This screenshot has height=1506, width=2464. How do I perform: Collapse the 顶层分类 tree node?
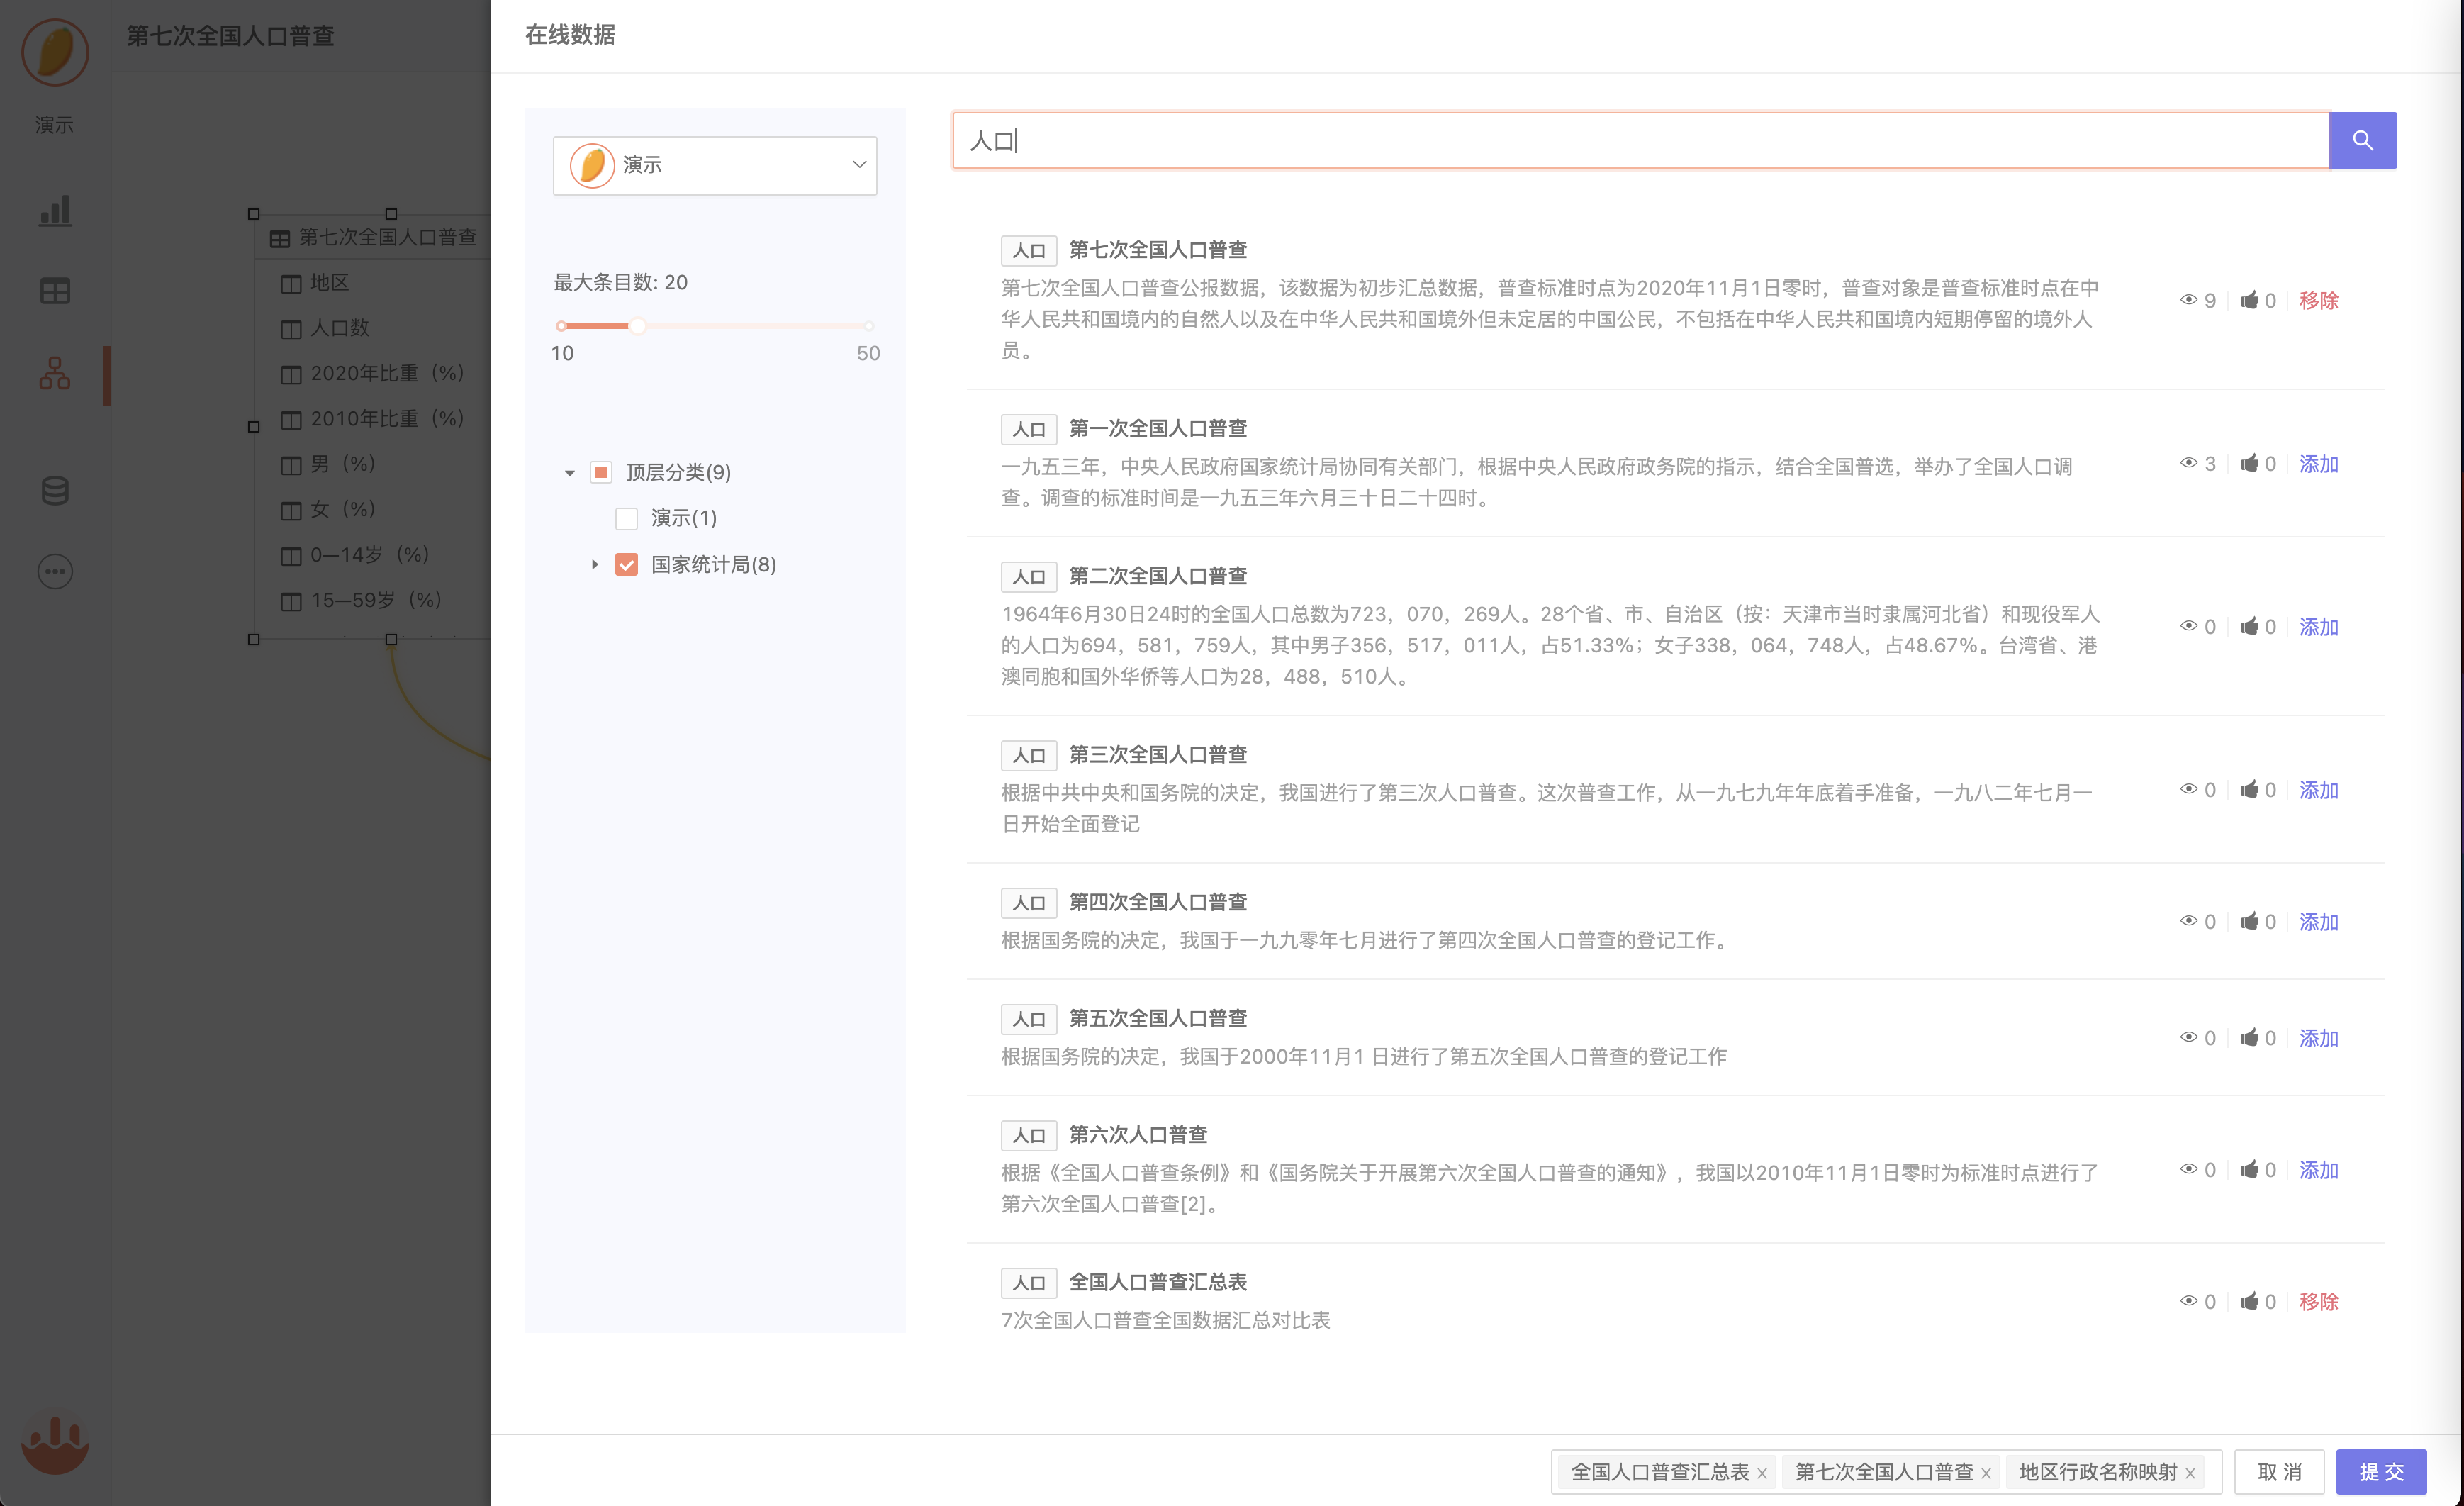click(x=570, y=473)
